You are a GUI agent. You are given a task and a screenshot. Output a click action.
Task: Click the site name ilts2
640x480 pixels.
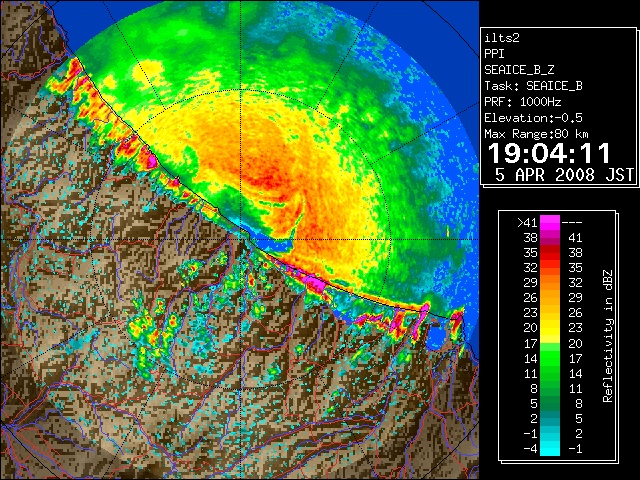502,38
